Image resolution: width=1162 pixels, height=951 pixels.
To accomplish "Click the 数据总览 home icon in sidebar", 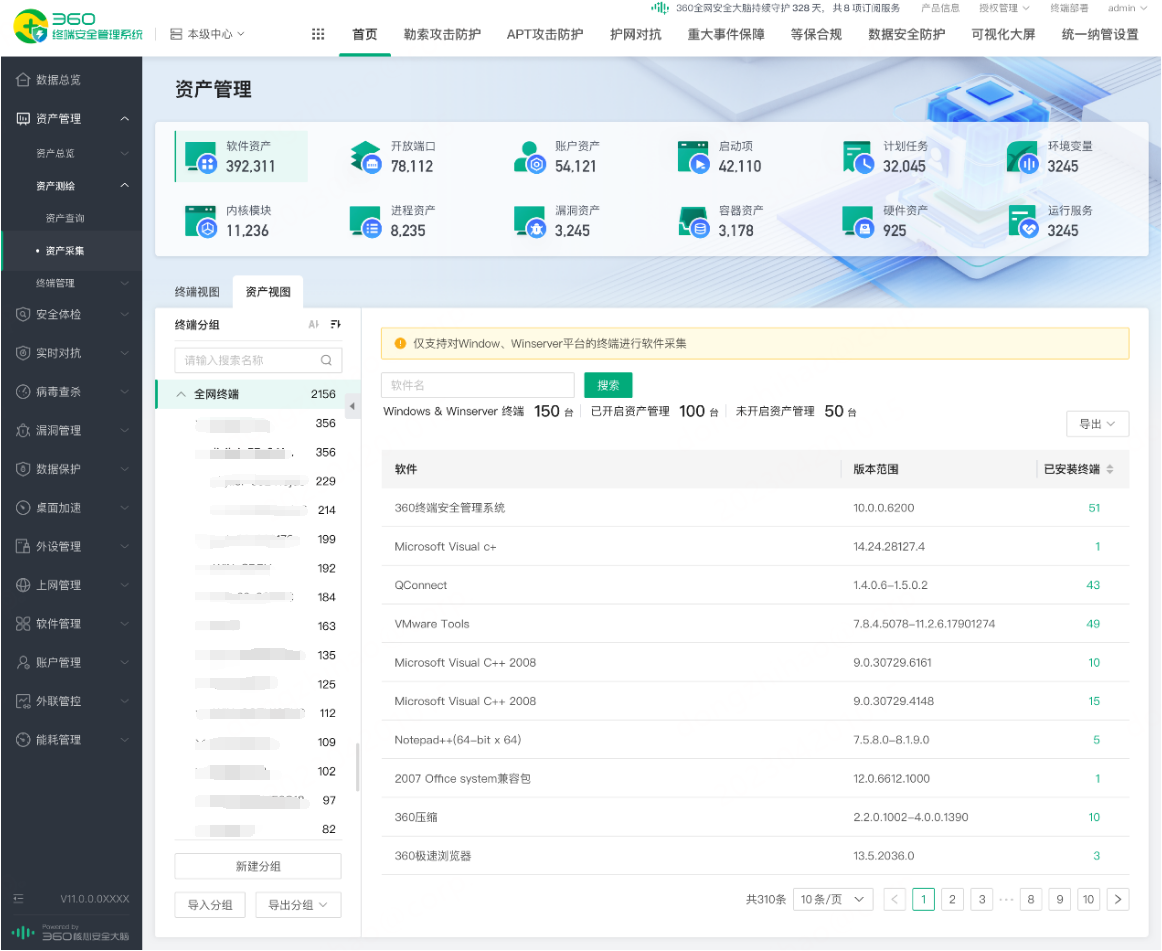I will [23, 79].
